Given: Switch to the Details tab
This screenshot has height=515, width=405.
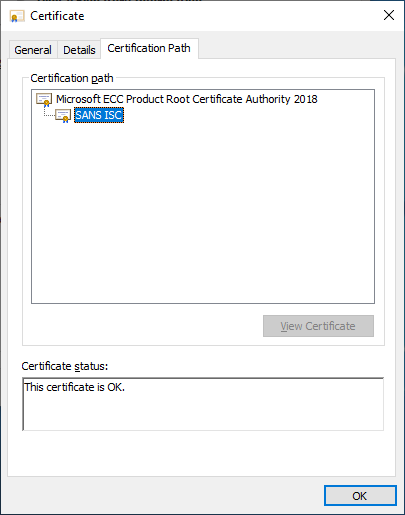Looking at the screenshot, I should pyautogui.click(x=79, y=50).
